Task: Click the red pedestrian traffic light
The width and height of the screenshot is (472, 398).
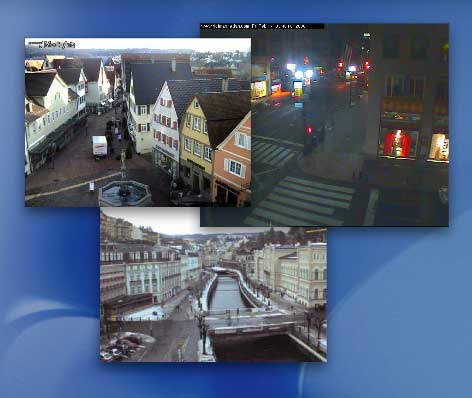Action: [x=308, y=130]
